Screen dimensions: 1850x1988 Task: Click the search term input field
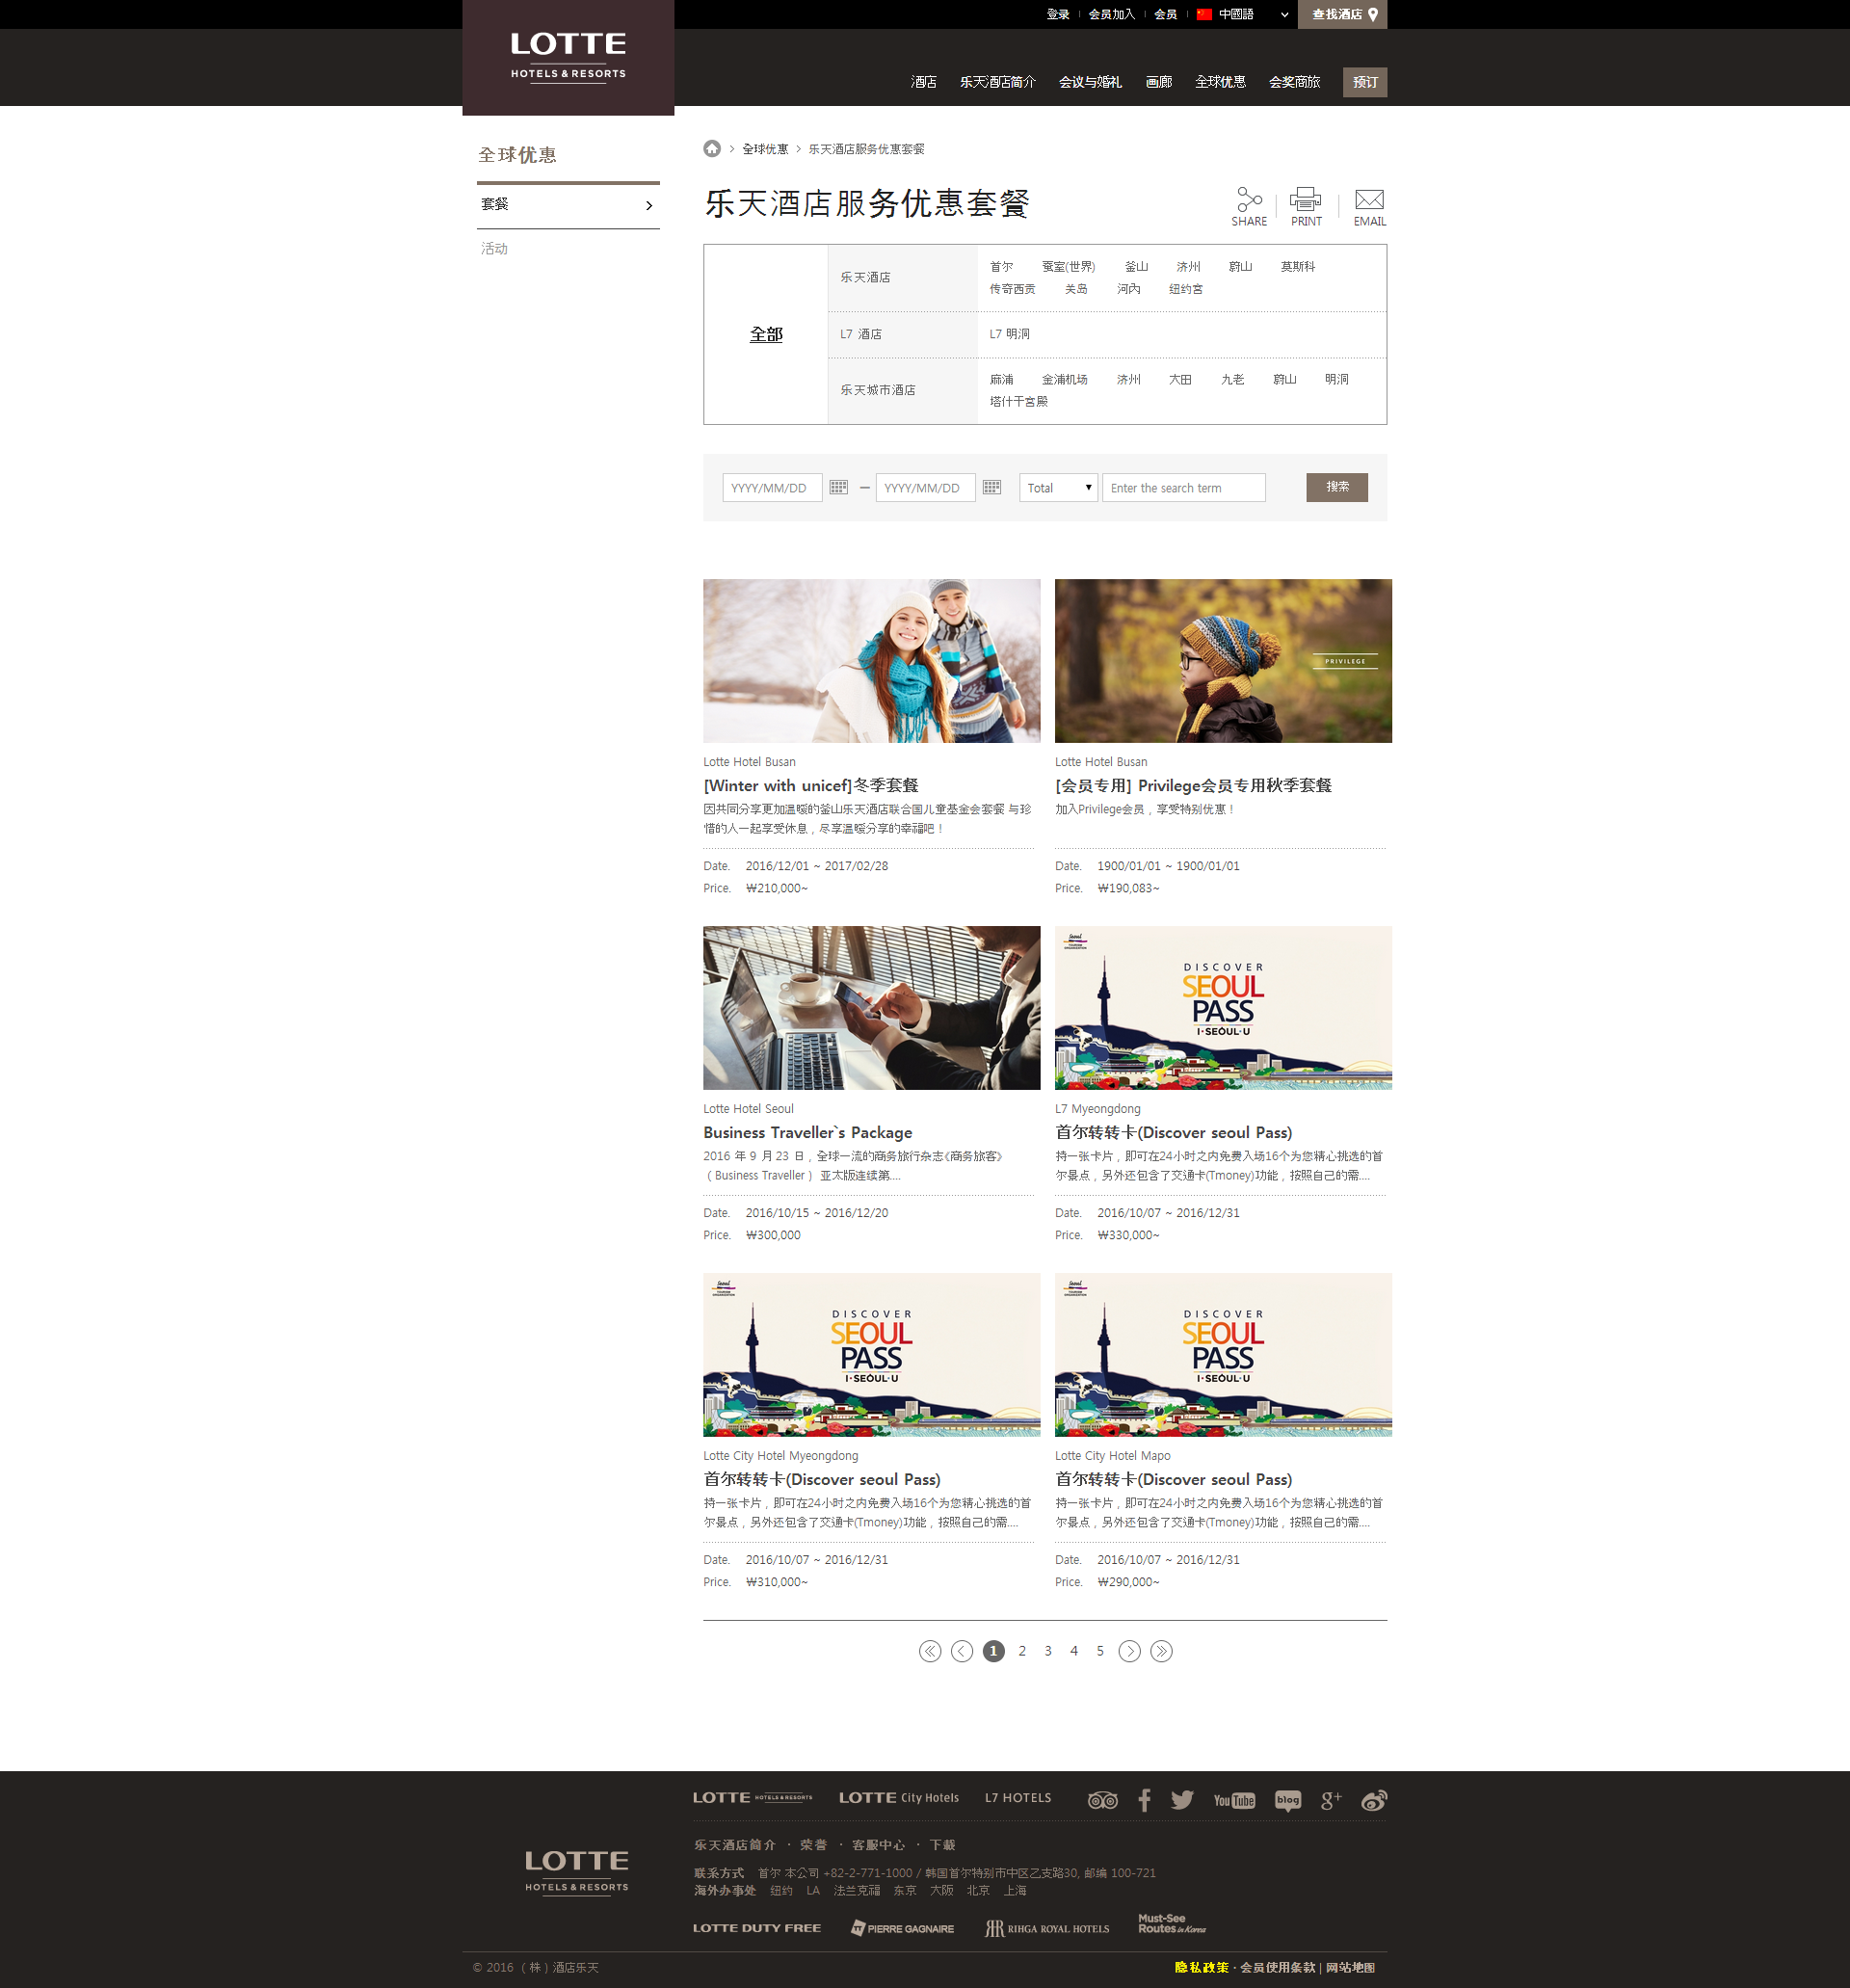click(1183, 488)
